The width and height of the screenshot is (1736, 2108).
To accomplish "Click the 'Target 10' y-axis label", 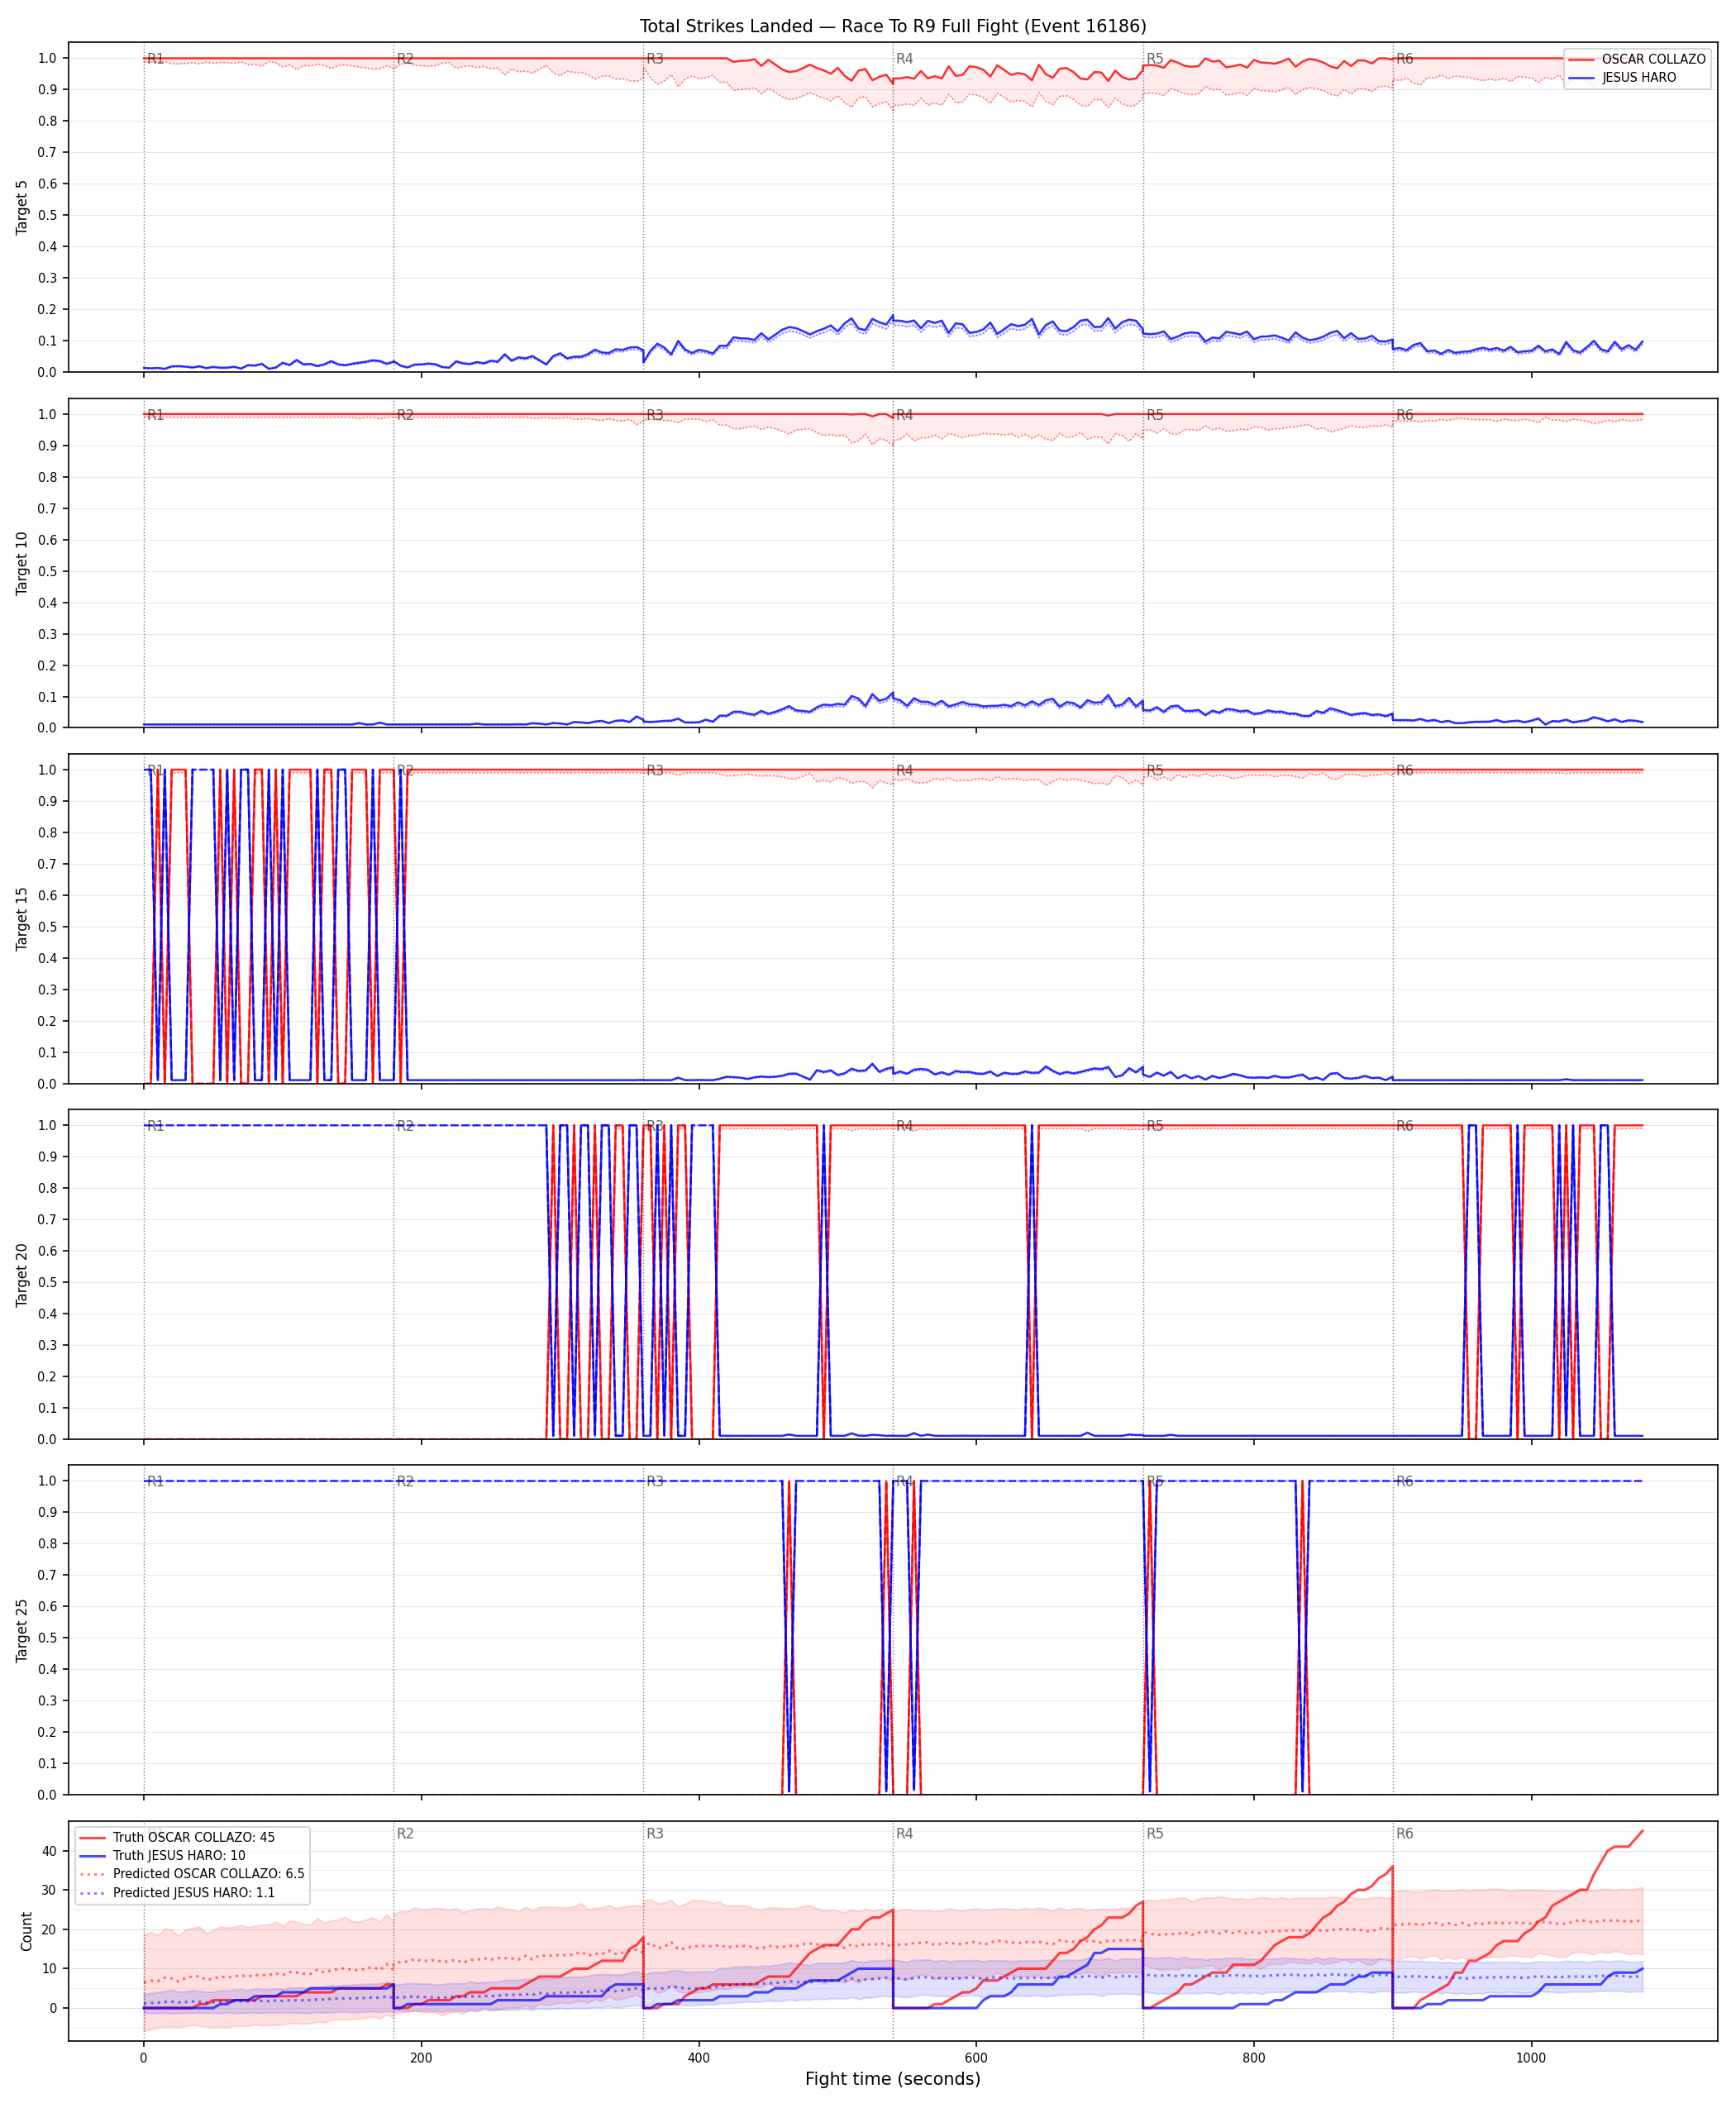I will [22, 563].
